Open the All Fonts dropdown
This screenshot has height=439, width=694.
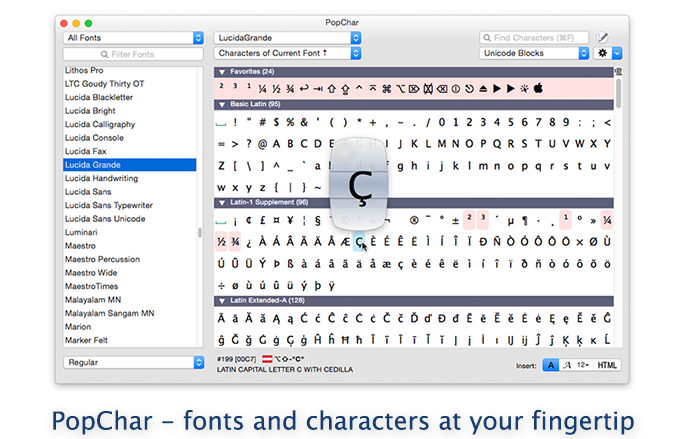click(x=132, y=38)
